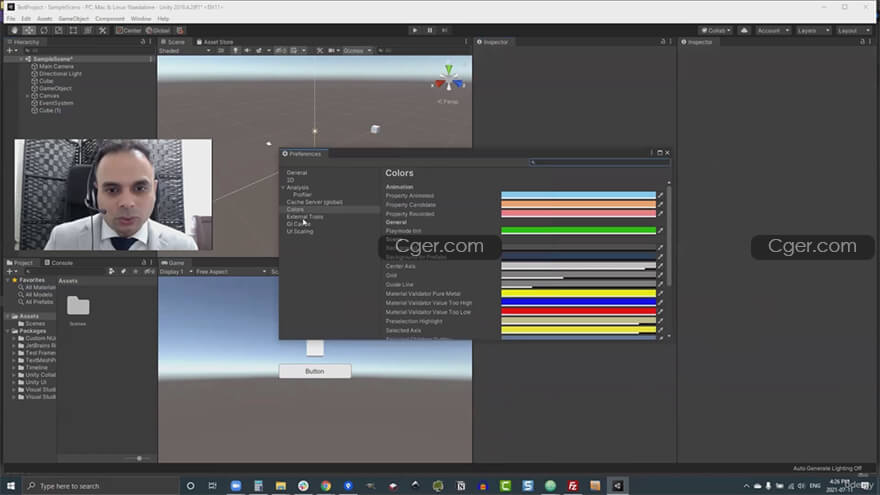Click the Hierarchy add plus button
Image resolution: width=880 pixels, height=495 pixels.
11,51
